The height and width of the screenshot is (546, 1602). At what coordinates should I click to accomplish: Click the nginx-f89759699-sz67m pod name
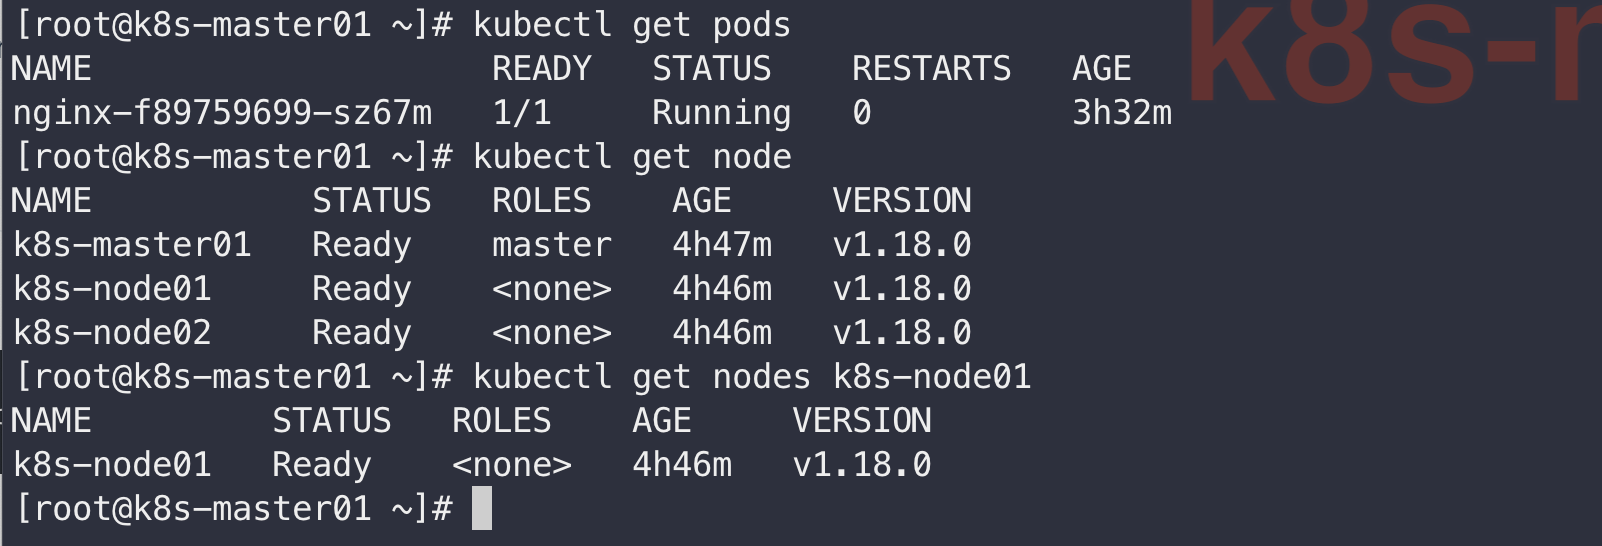coord(222,113)
